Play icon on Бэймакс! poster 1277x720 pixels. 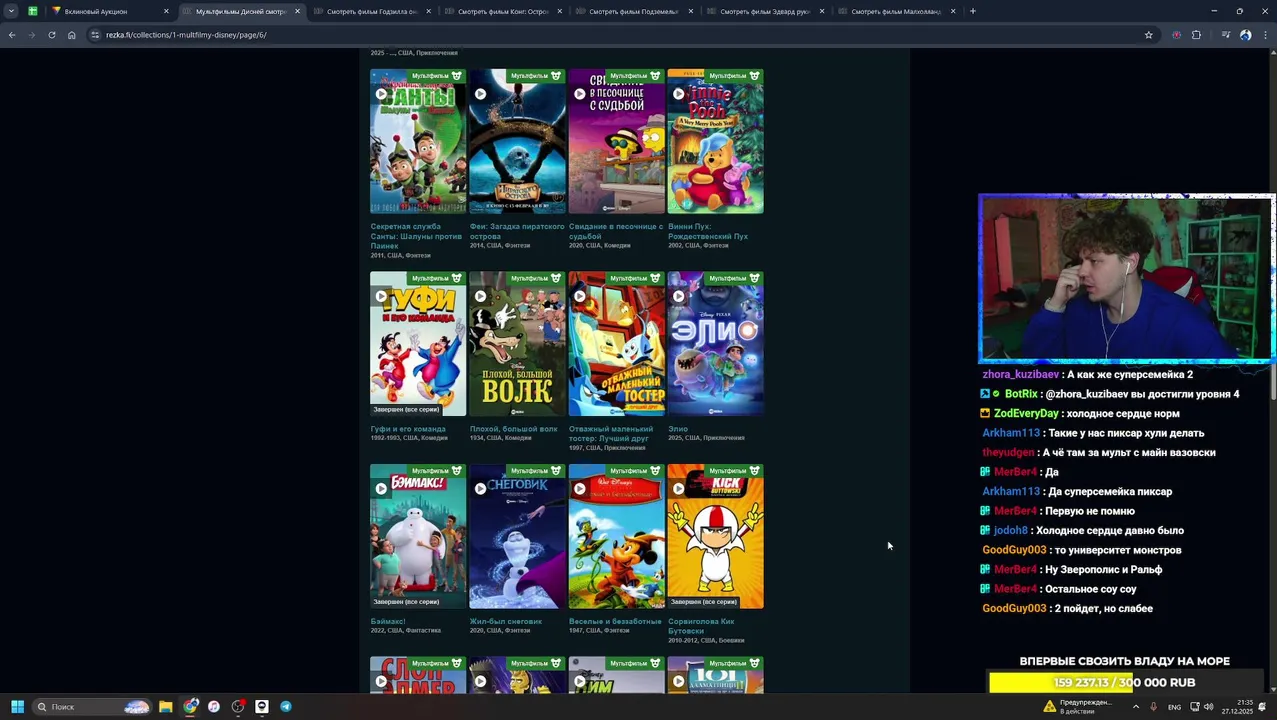pyautogui.click(x=381, y=489)
